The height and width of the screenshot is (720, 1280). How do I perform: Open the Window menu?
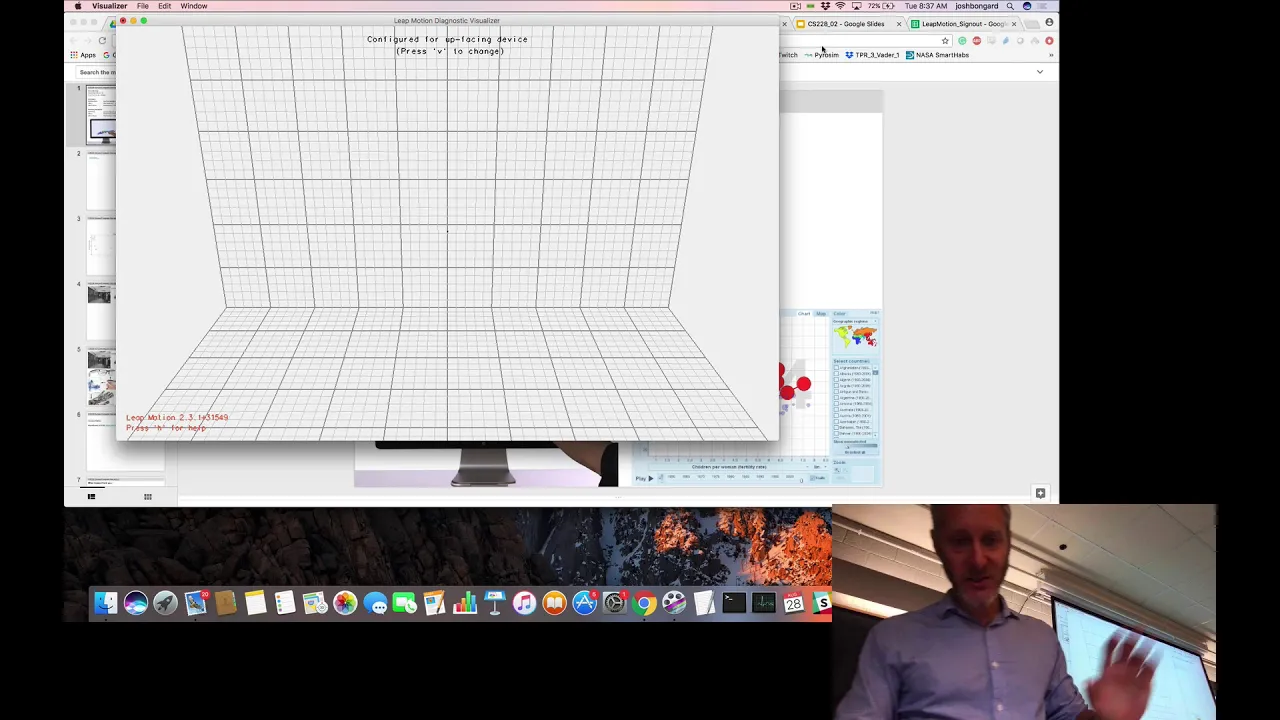[x=194, y=6]
